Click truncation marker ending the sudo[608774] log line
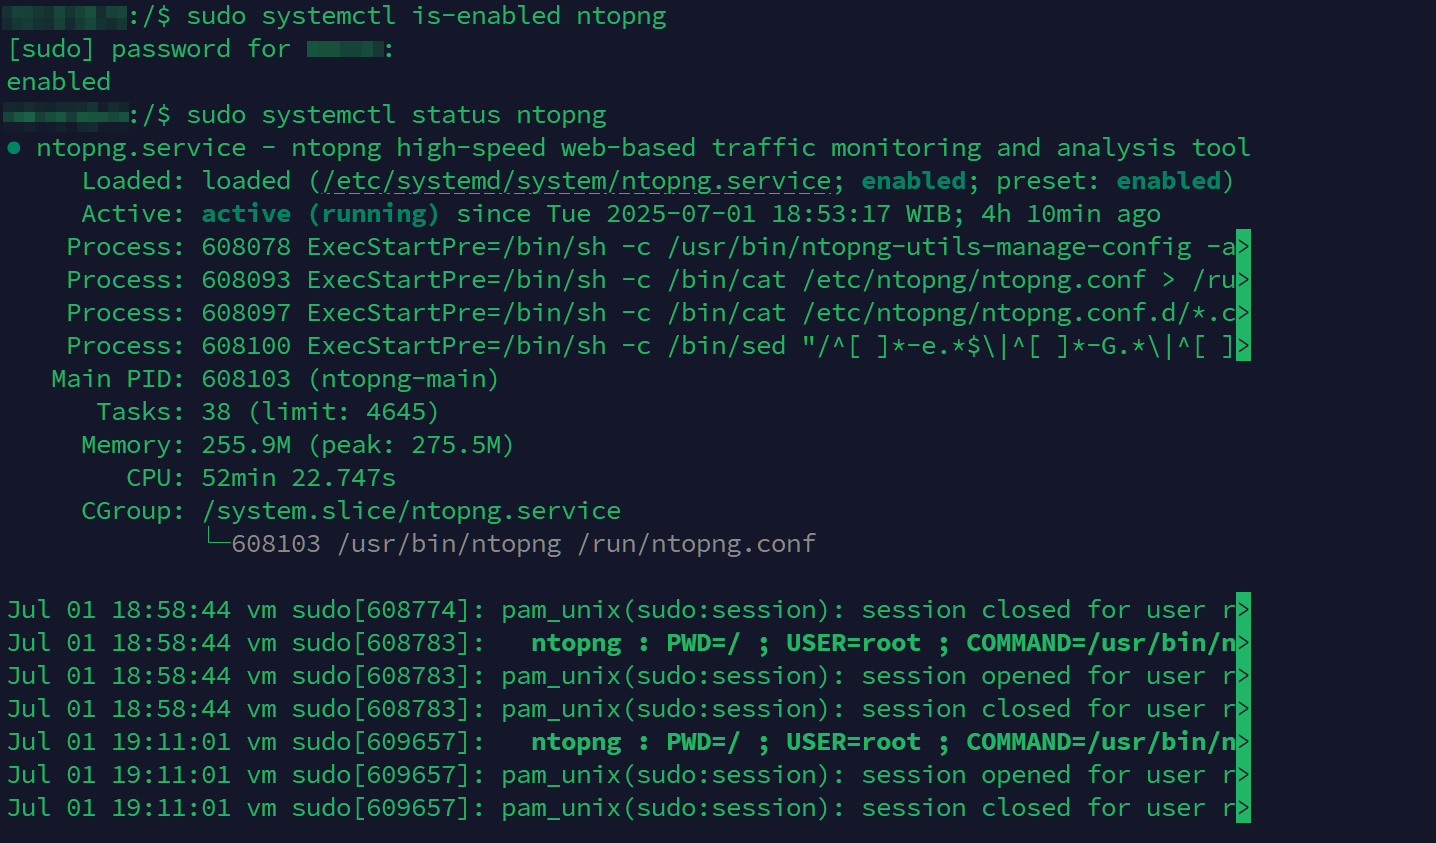The width and height of the screenshot is (1436, 843). 1243,610
